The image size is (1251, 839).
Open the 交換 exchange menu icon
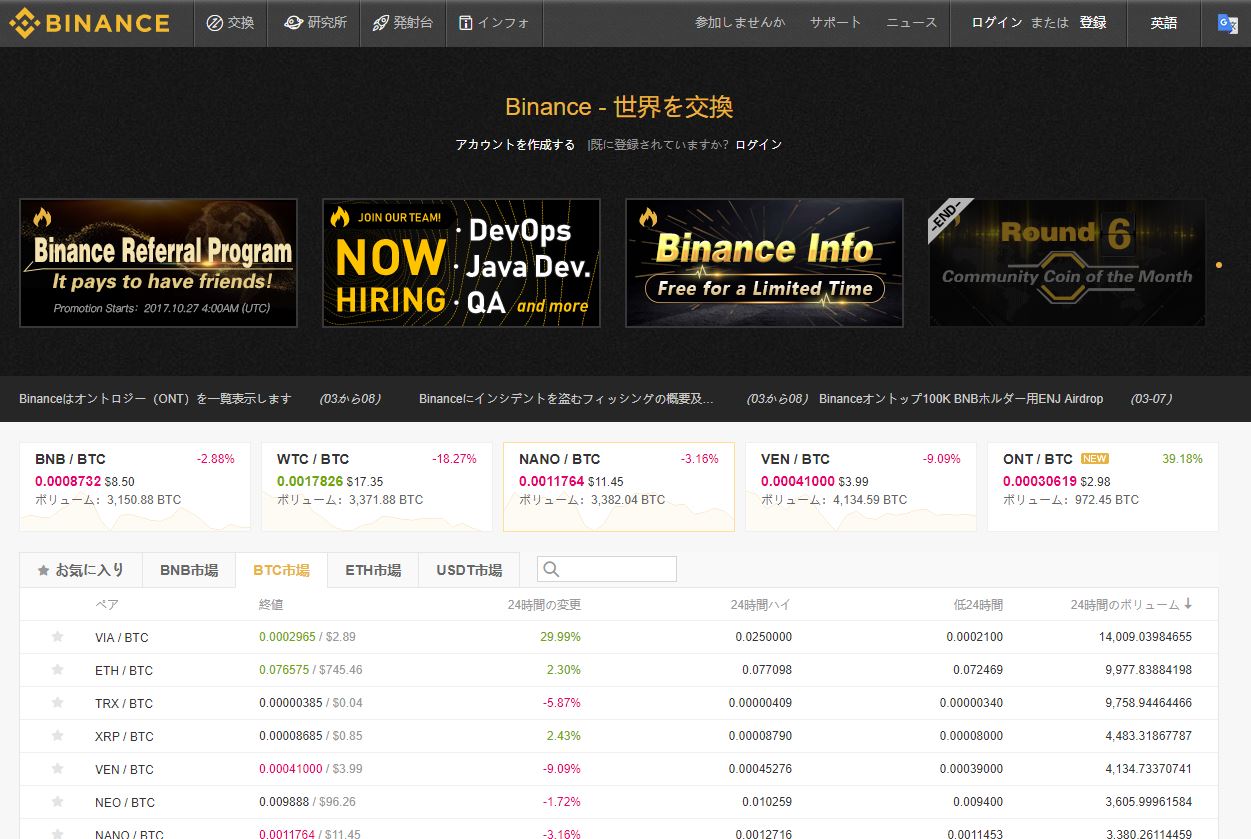pos(214,22)
